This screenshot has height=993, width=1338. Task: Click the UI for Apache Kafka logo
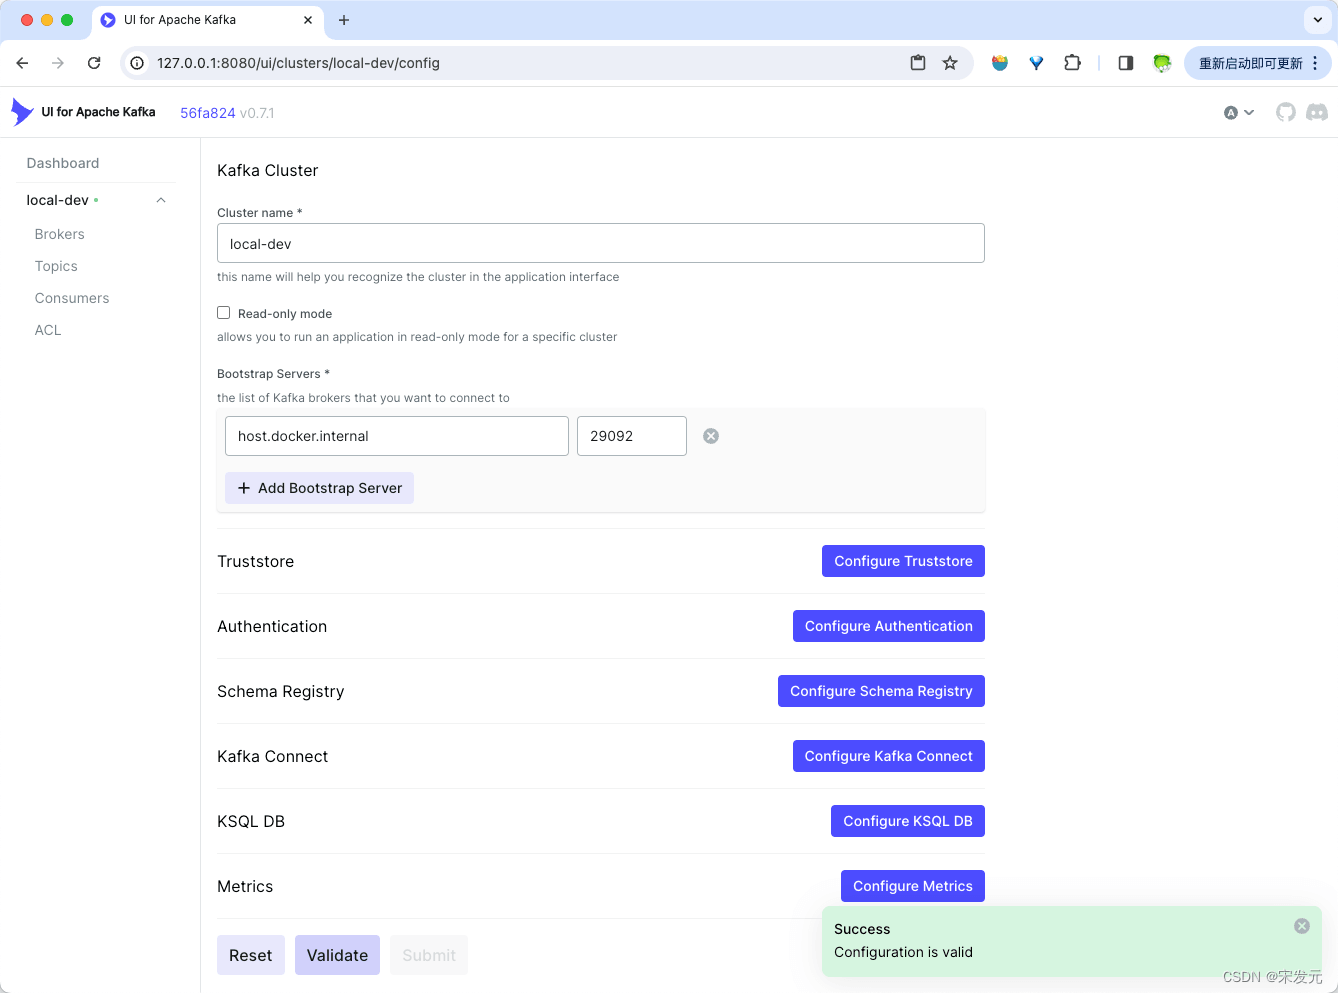coord(84,112)
